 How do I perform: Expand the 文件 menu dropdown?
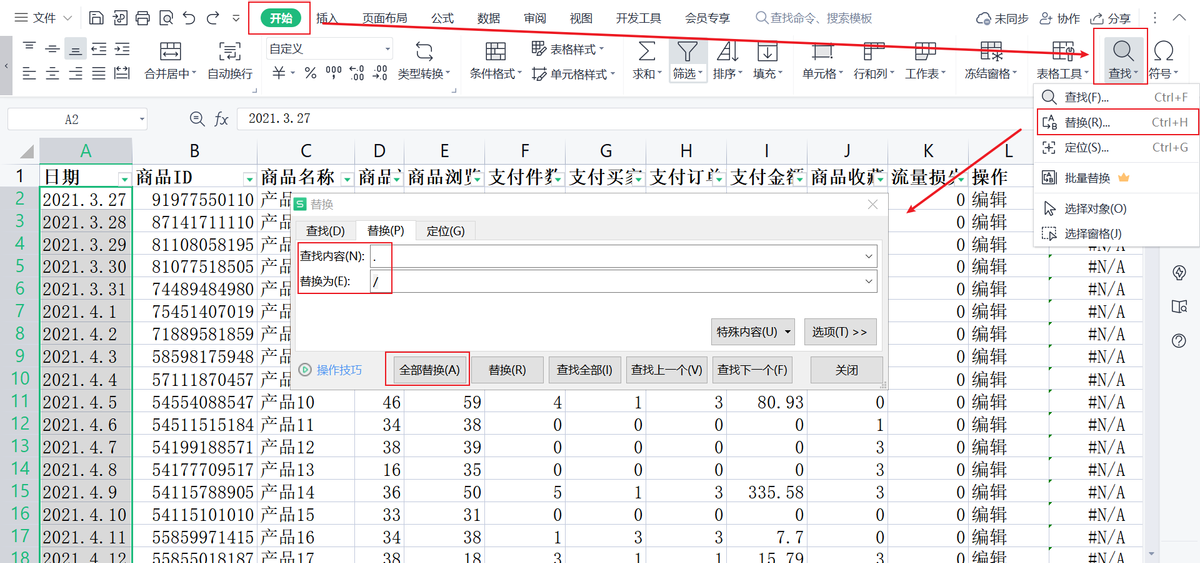point(43,18)
